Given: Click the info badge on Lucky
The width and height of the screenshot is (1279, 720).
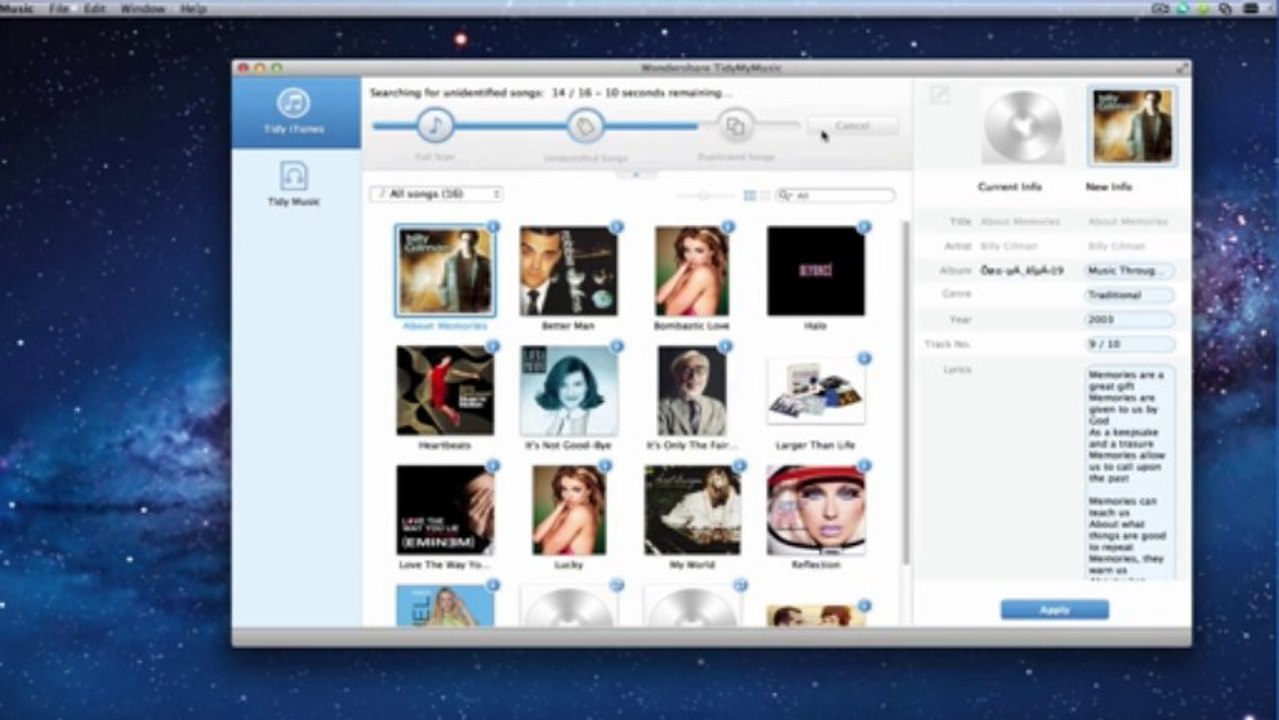Looking at the screenshot, I should pos(604,466).
